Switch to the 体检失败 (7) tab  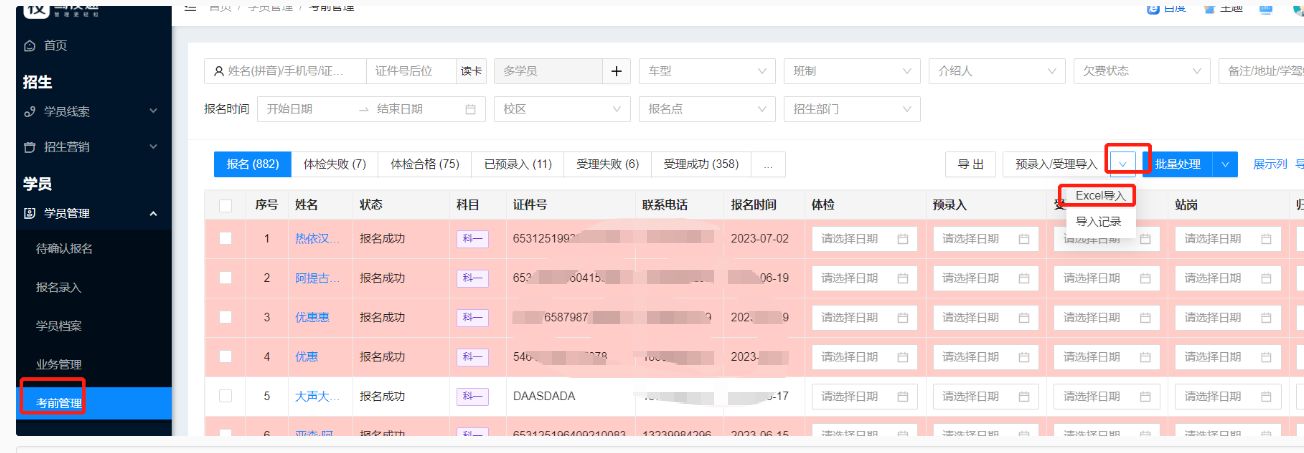[x=335, y=164]
